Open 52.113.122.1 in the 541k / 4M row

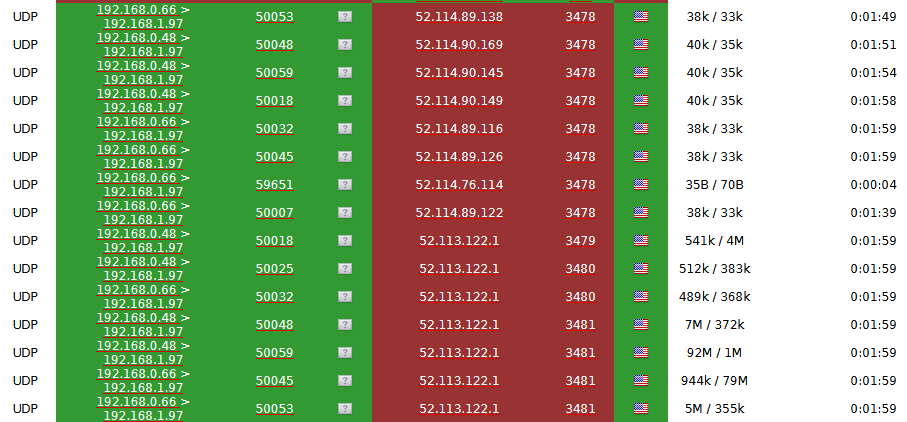[x=459, y=241]
